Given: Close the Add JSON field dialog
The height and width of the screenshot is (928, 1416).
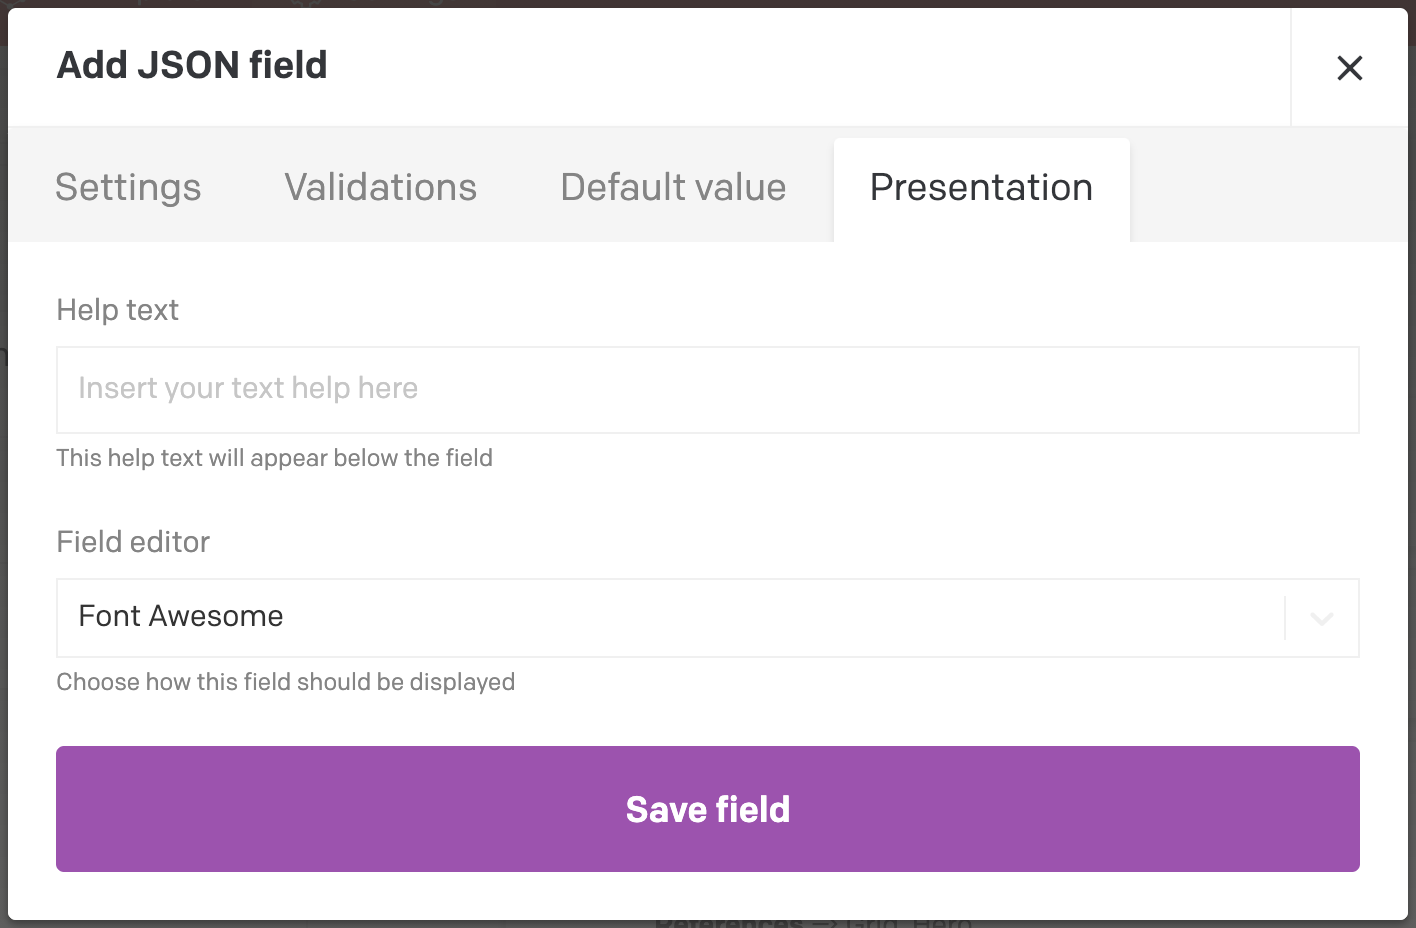Looking at the screenshot, I should pyautogui.click(x=1349, y=68).
